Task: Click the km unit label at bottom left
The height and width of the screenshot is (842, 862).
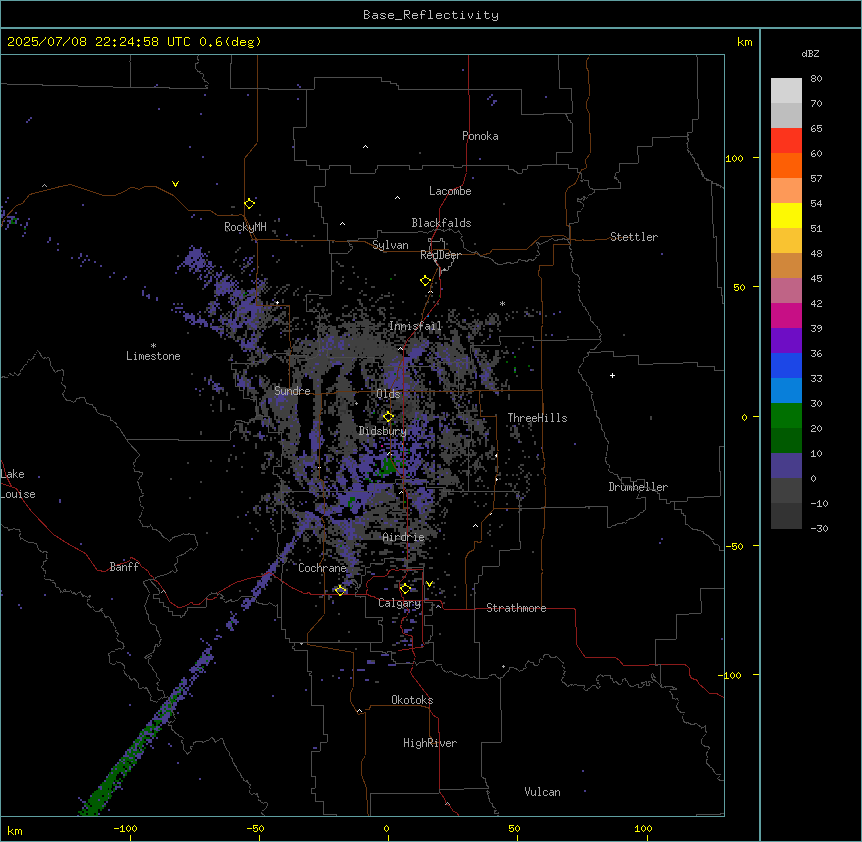Action: pos(15,830)
